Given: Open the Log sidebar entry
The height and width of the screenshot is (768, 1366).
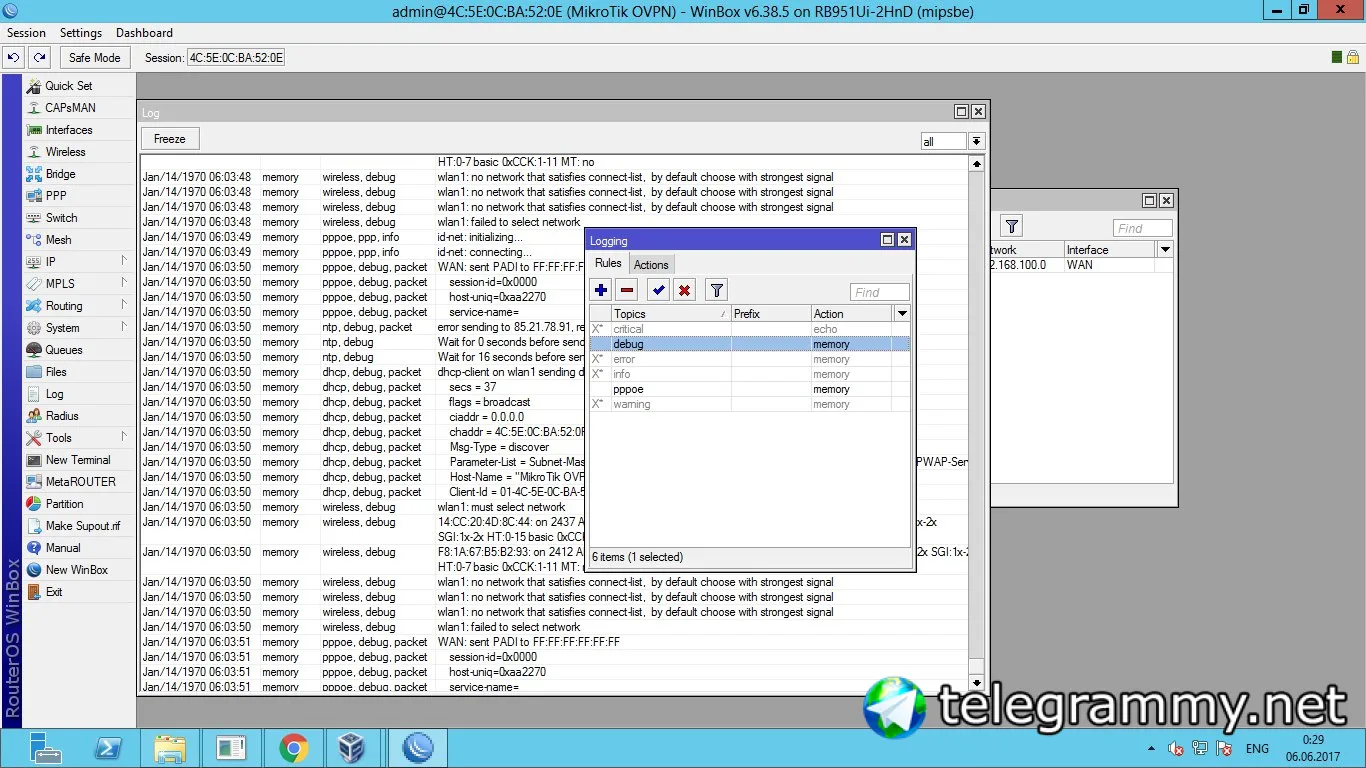Looking at the screenshot, I should 54,394.
